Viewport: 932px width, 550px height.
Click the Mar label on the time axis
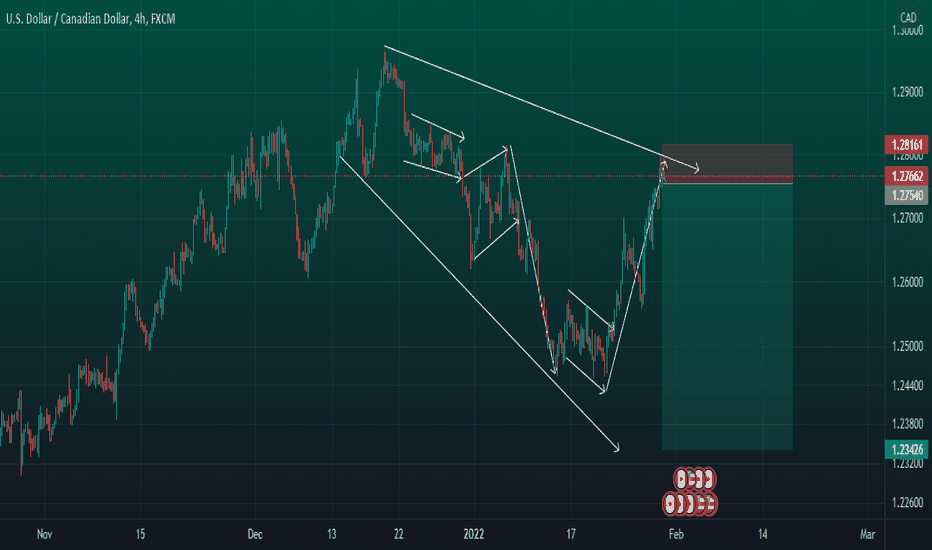click(868, 534)
